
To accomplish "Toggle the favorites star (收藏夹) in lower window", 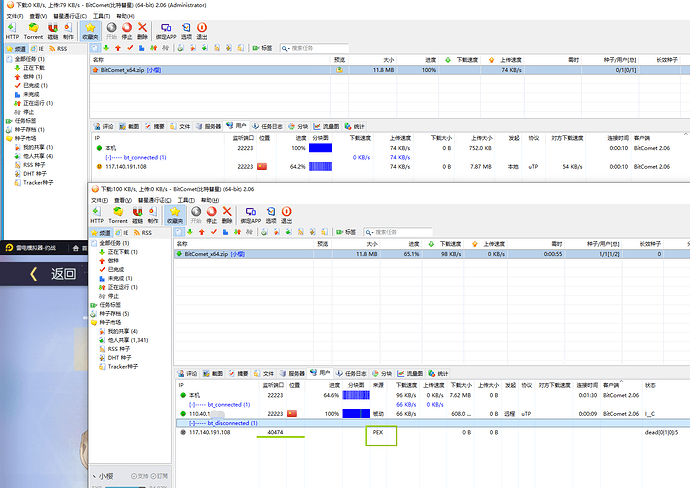I will (x=175, y=215).
